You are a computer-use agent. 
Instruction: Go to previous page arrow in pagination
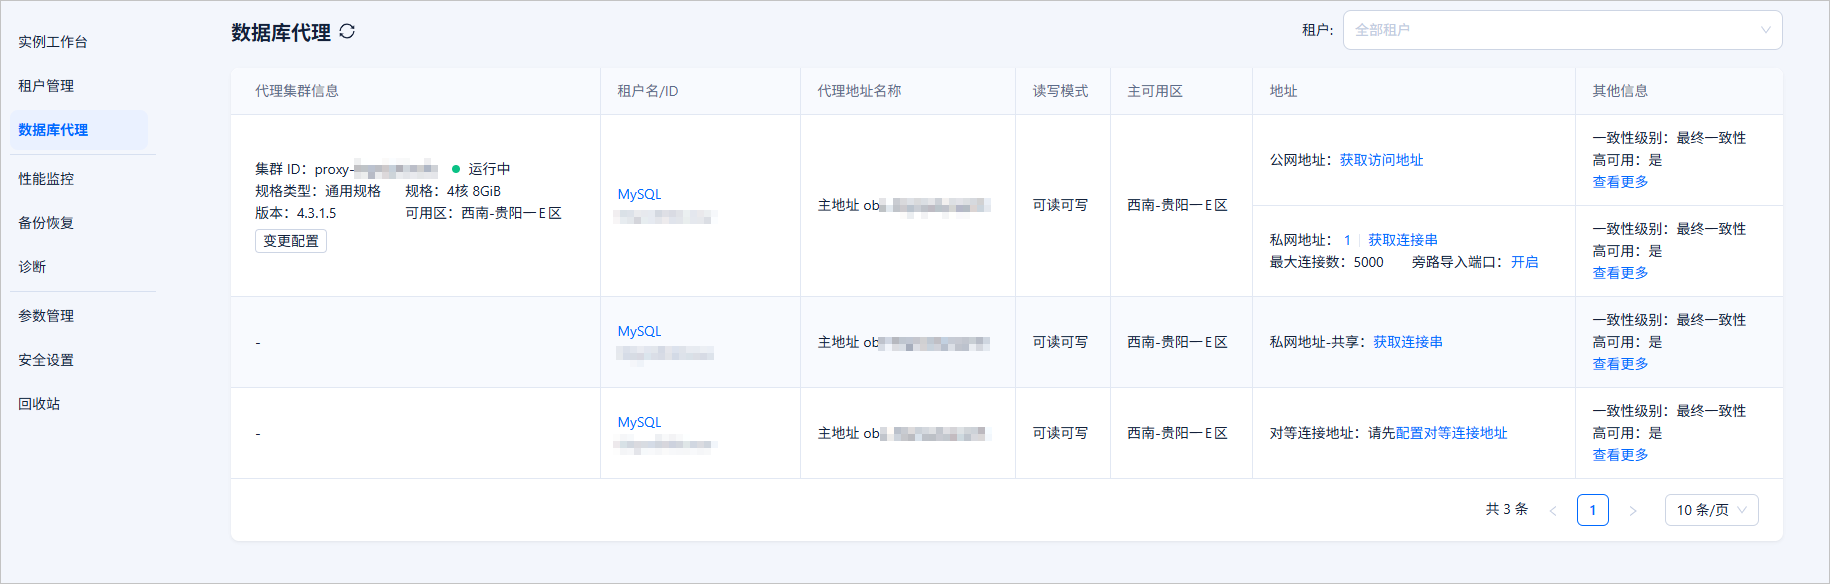pos(1553,510)
